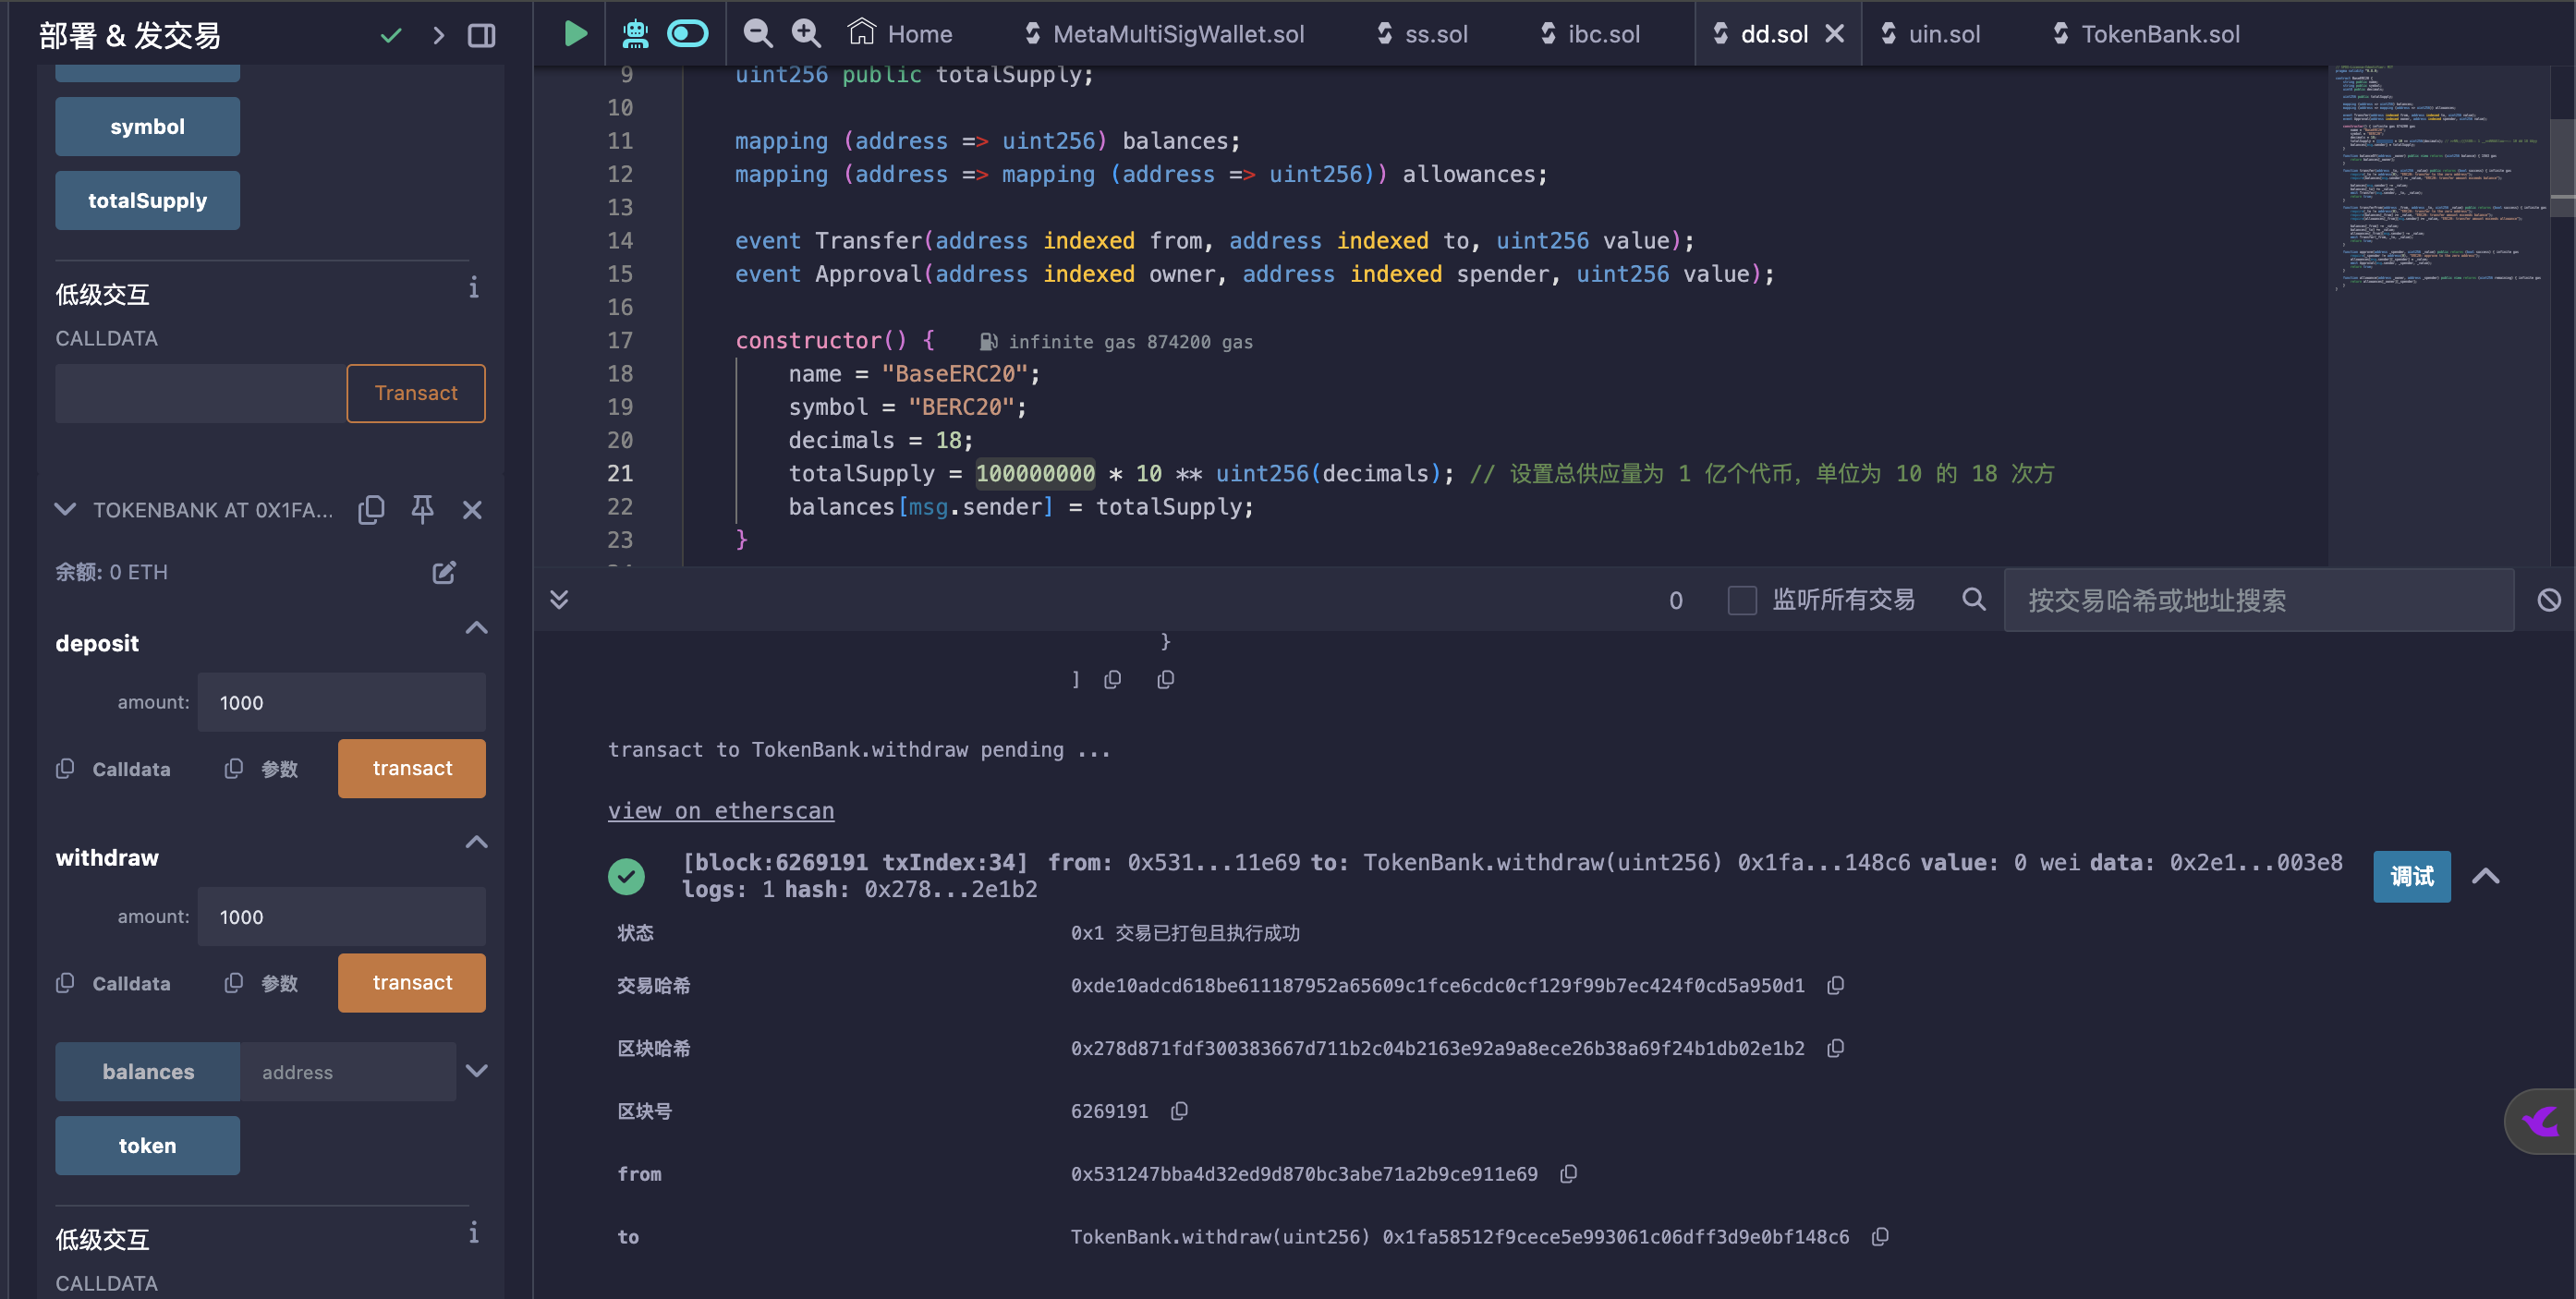Open low level interaction info icon near top
The image size is (2576, 1299).
point(473,288)
